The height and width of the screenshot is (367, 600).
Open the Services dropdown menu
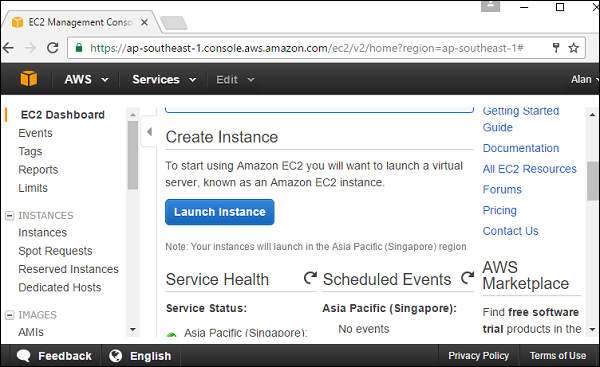pos(164,80)
